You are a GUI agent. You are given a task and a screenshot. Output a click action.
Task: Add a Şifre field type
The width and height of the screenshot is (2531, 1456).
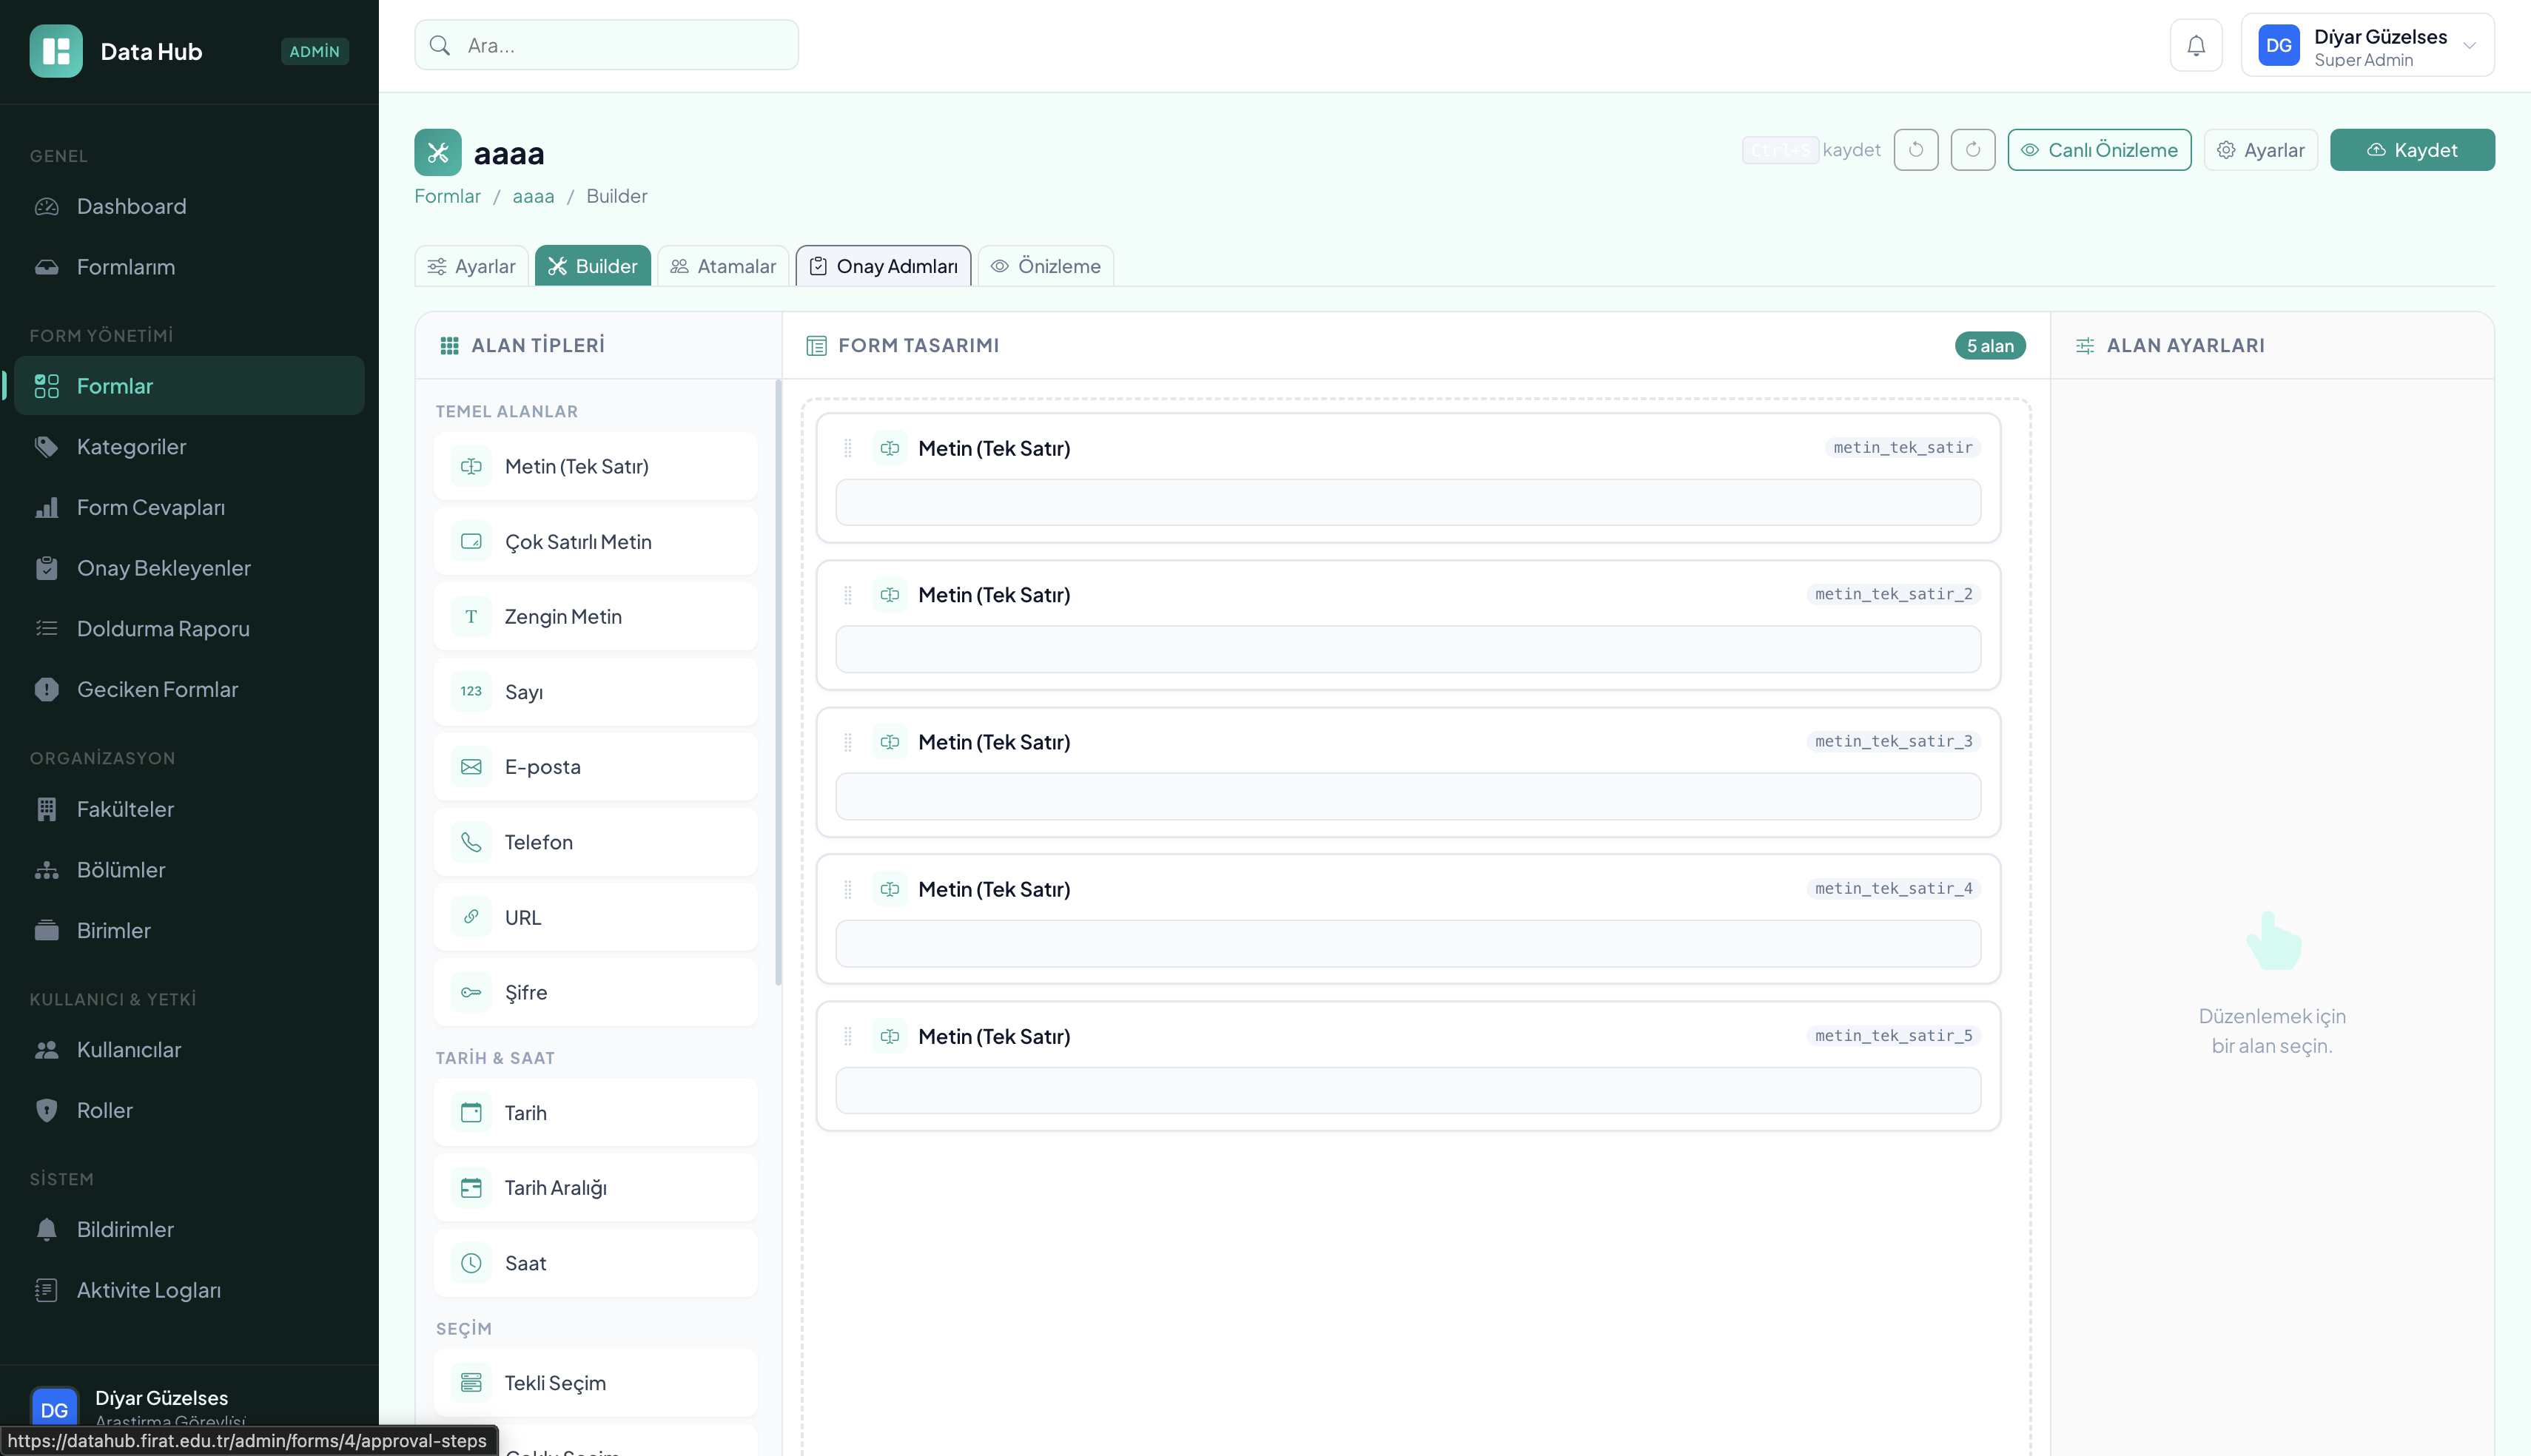pyautogui.click(x=595, y=993)
